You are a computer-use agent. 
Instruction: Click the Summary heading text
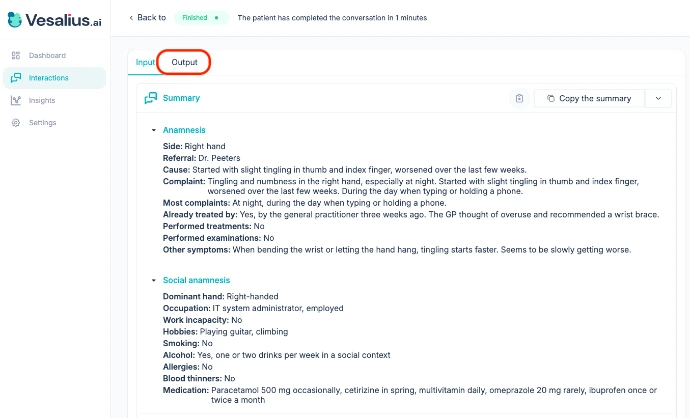click(181, 98)
